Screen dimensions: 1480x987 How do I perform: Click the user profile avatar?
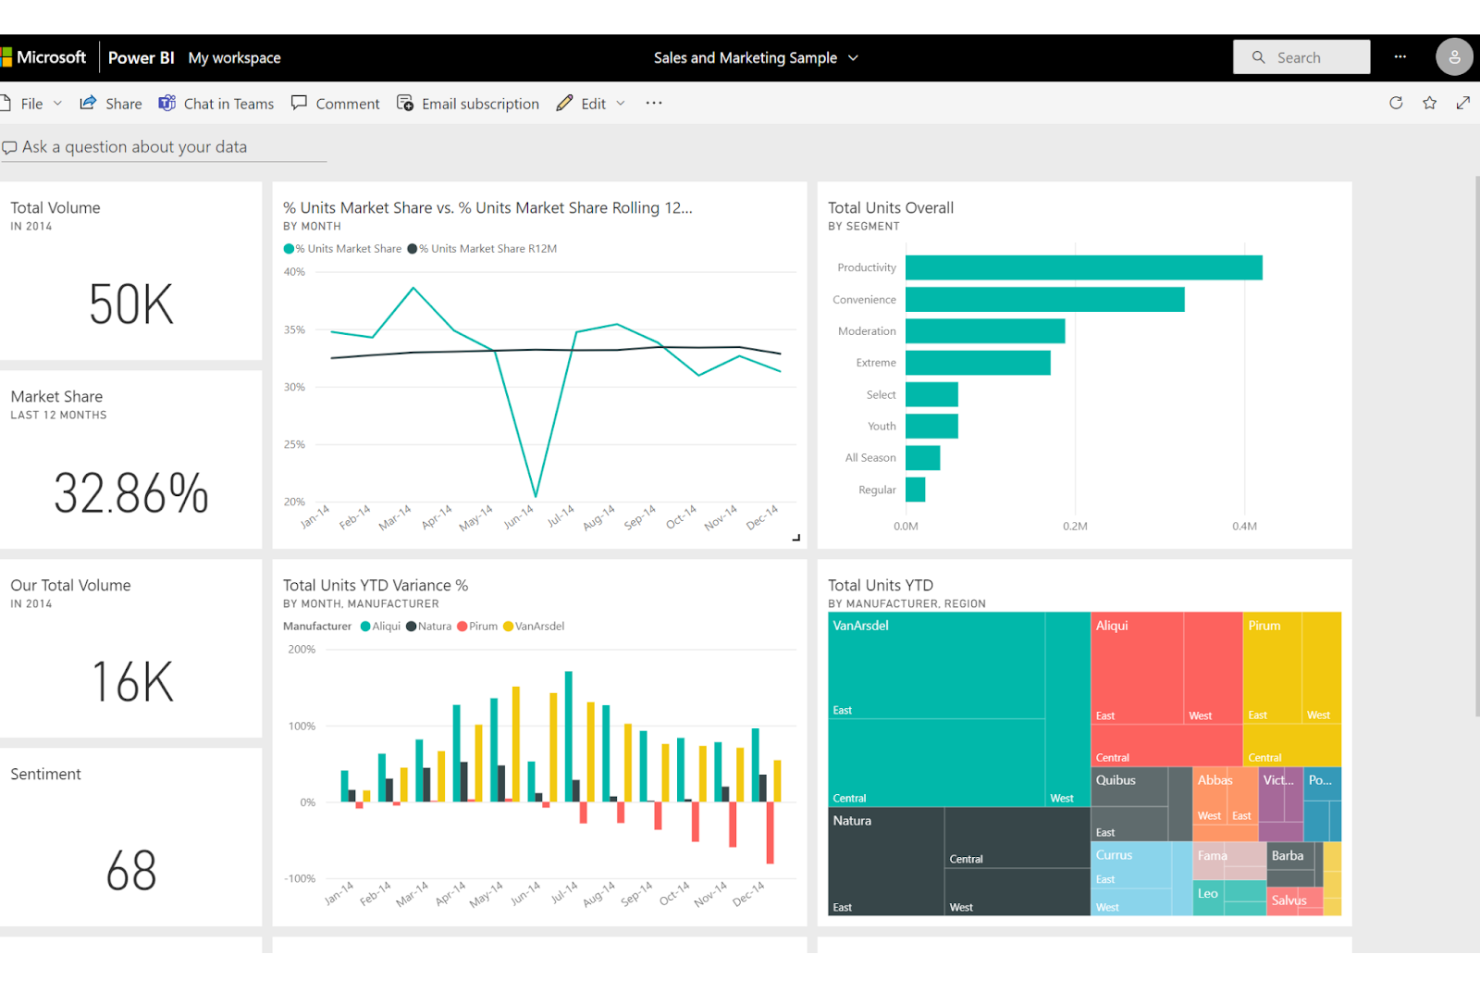pyautogui.click(x=1455, y=57)
